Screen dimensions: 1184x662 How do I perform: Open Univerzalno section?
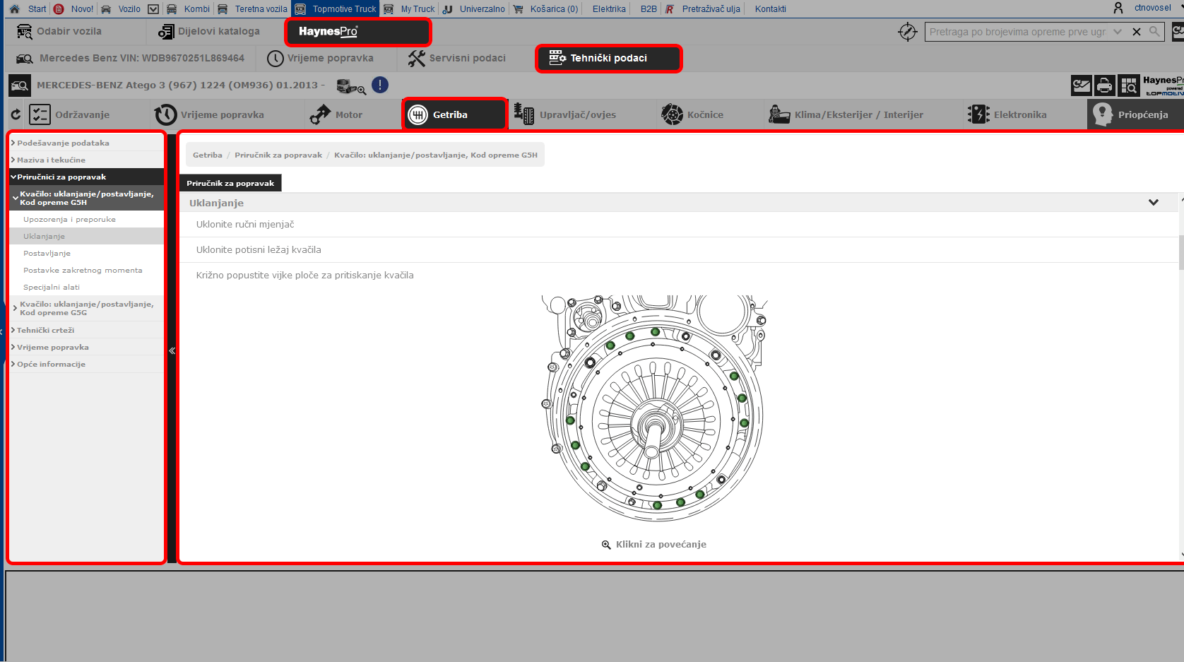pos(482,9)
